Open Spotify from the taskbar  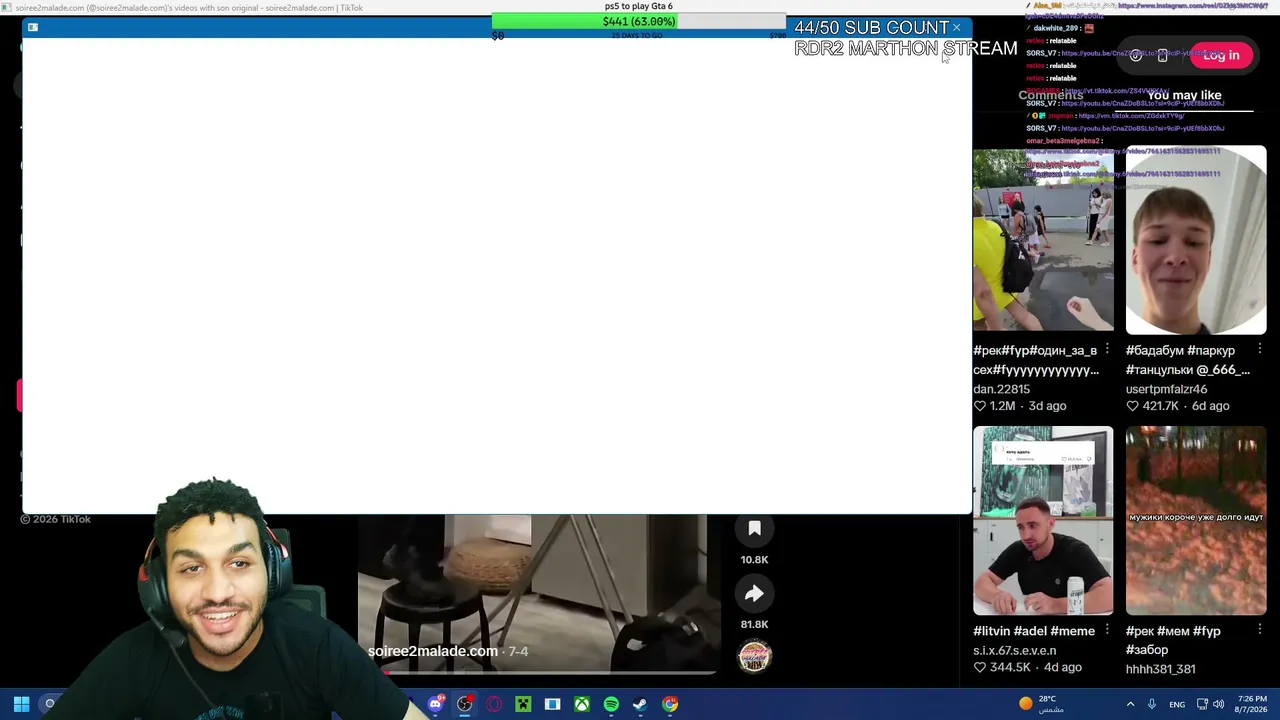tap(611, 704)
